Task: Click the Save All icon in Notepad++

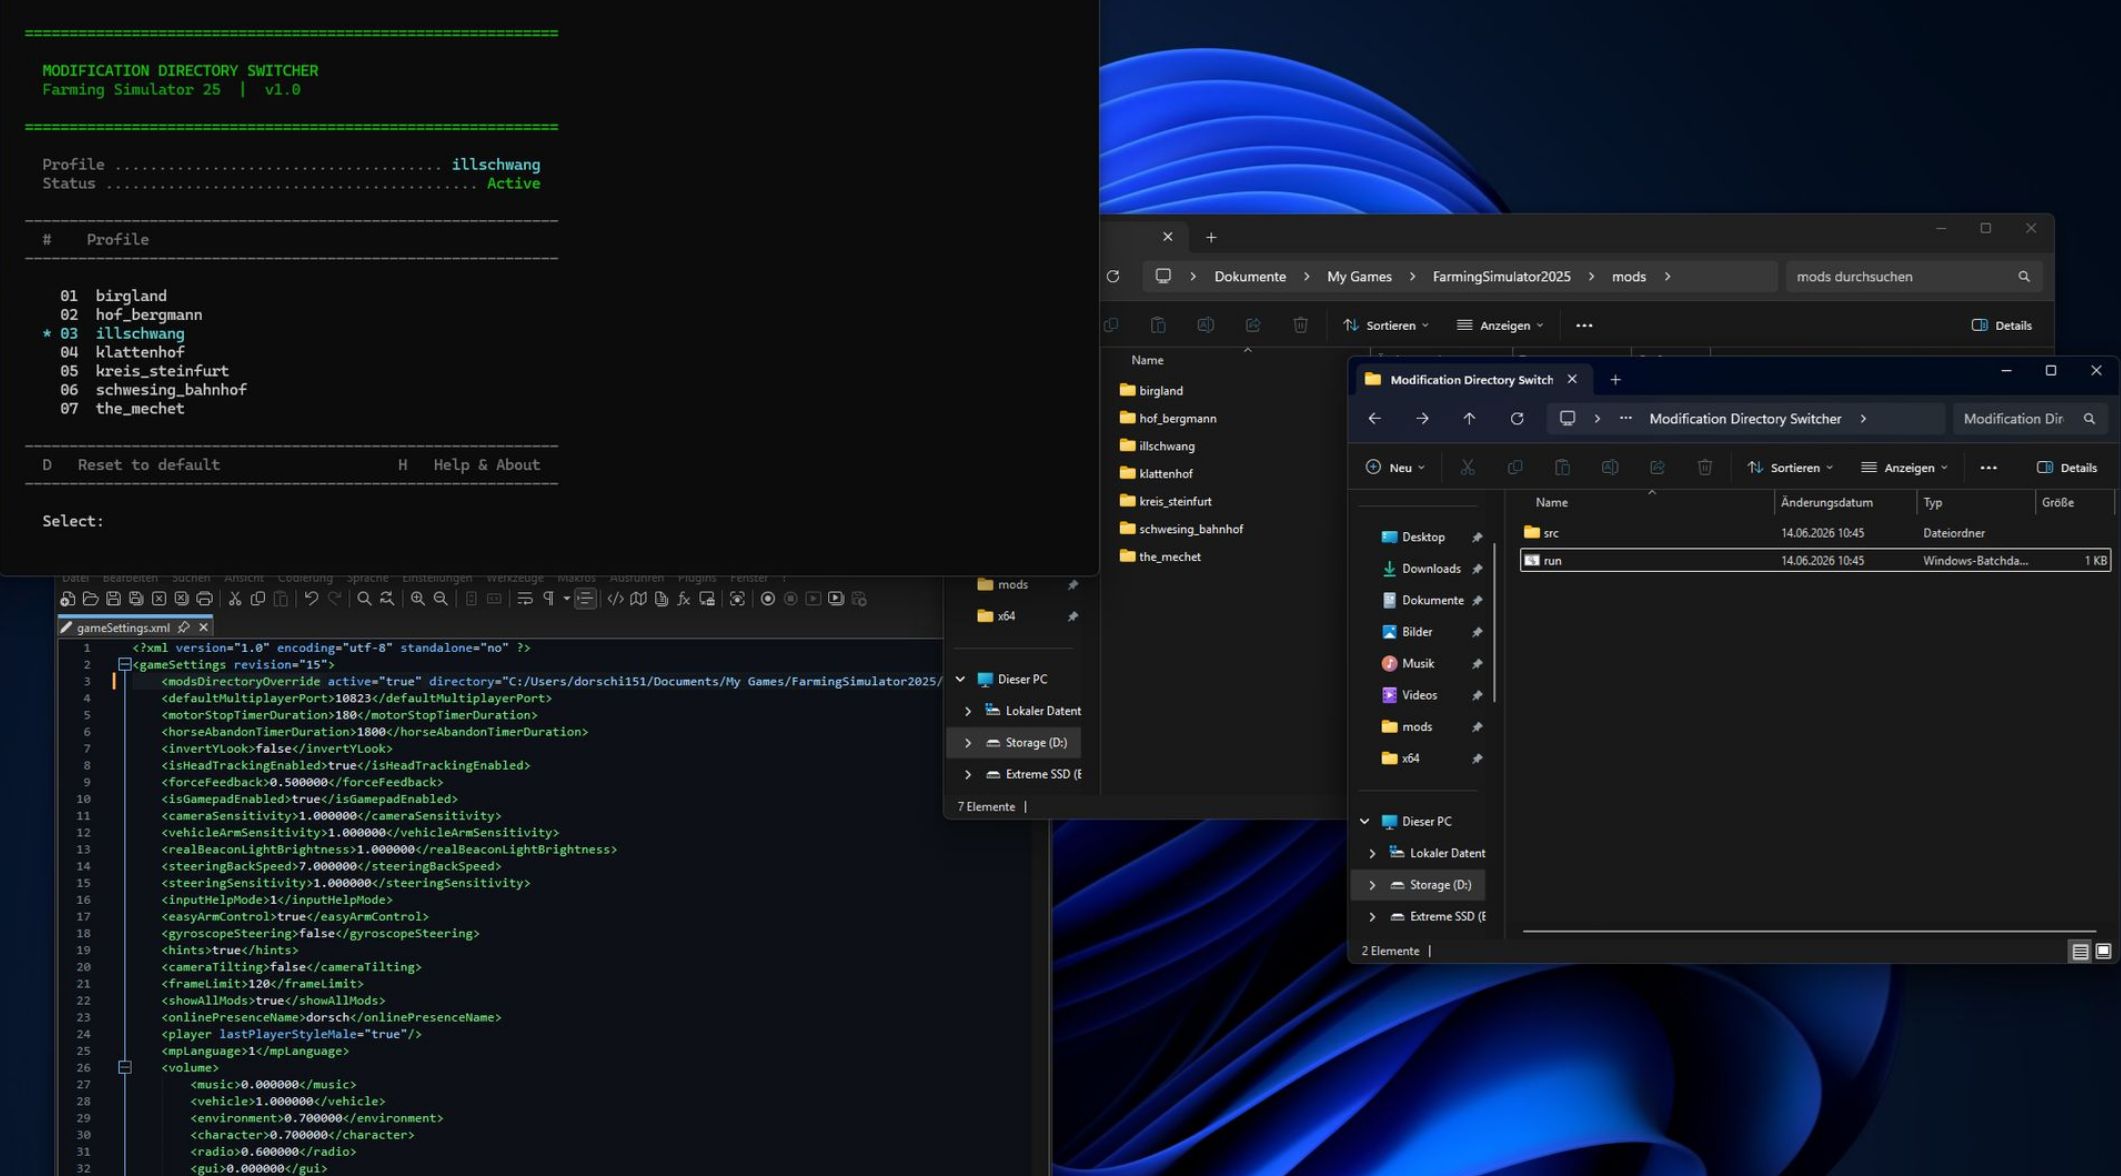Action: click(x=136, y=599)
